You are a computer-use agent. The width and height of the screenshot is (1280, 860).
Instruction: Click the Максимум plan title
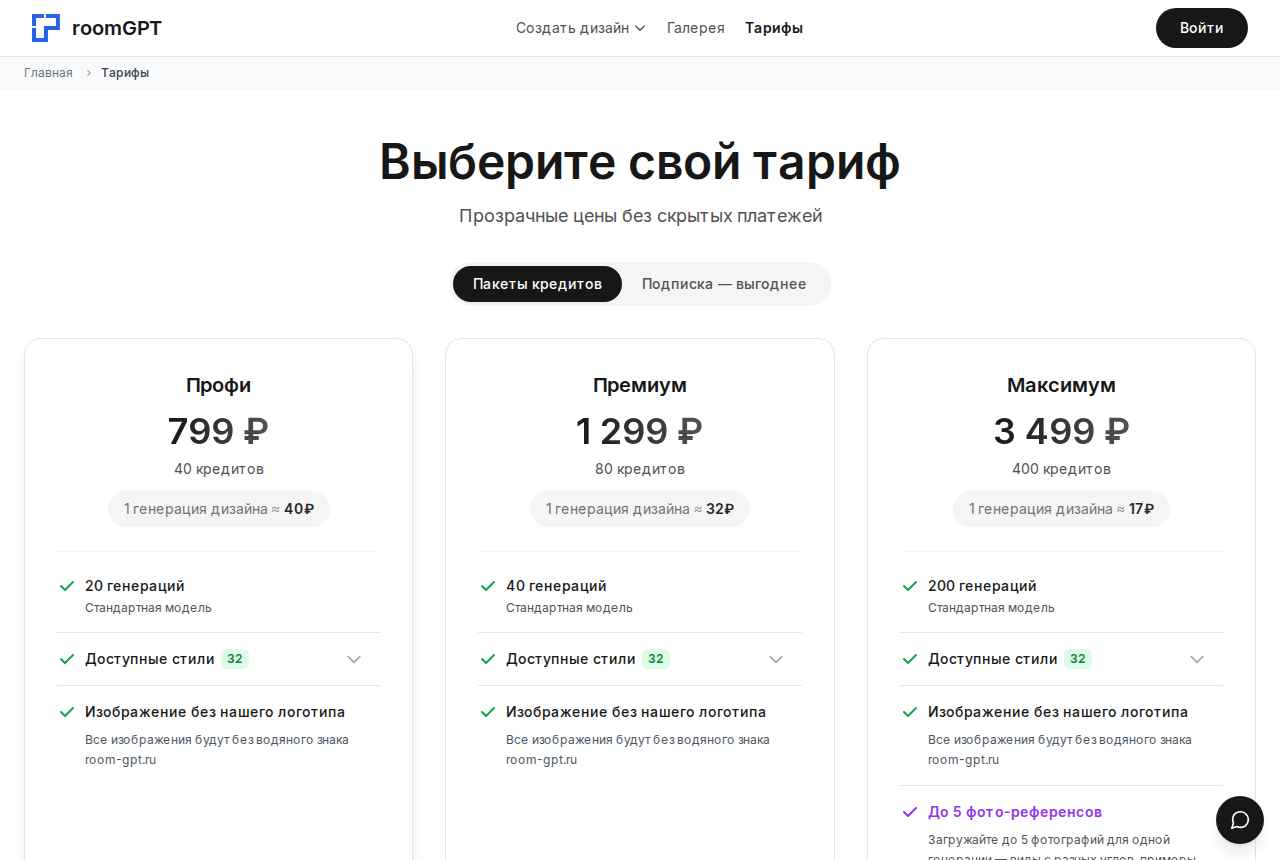click(x=1061, y=385)
